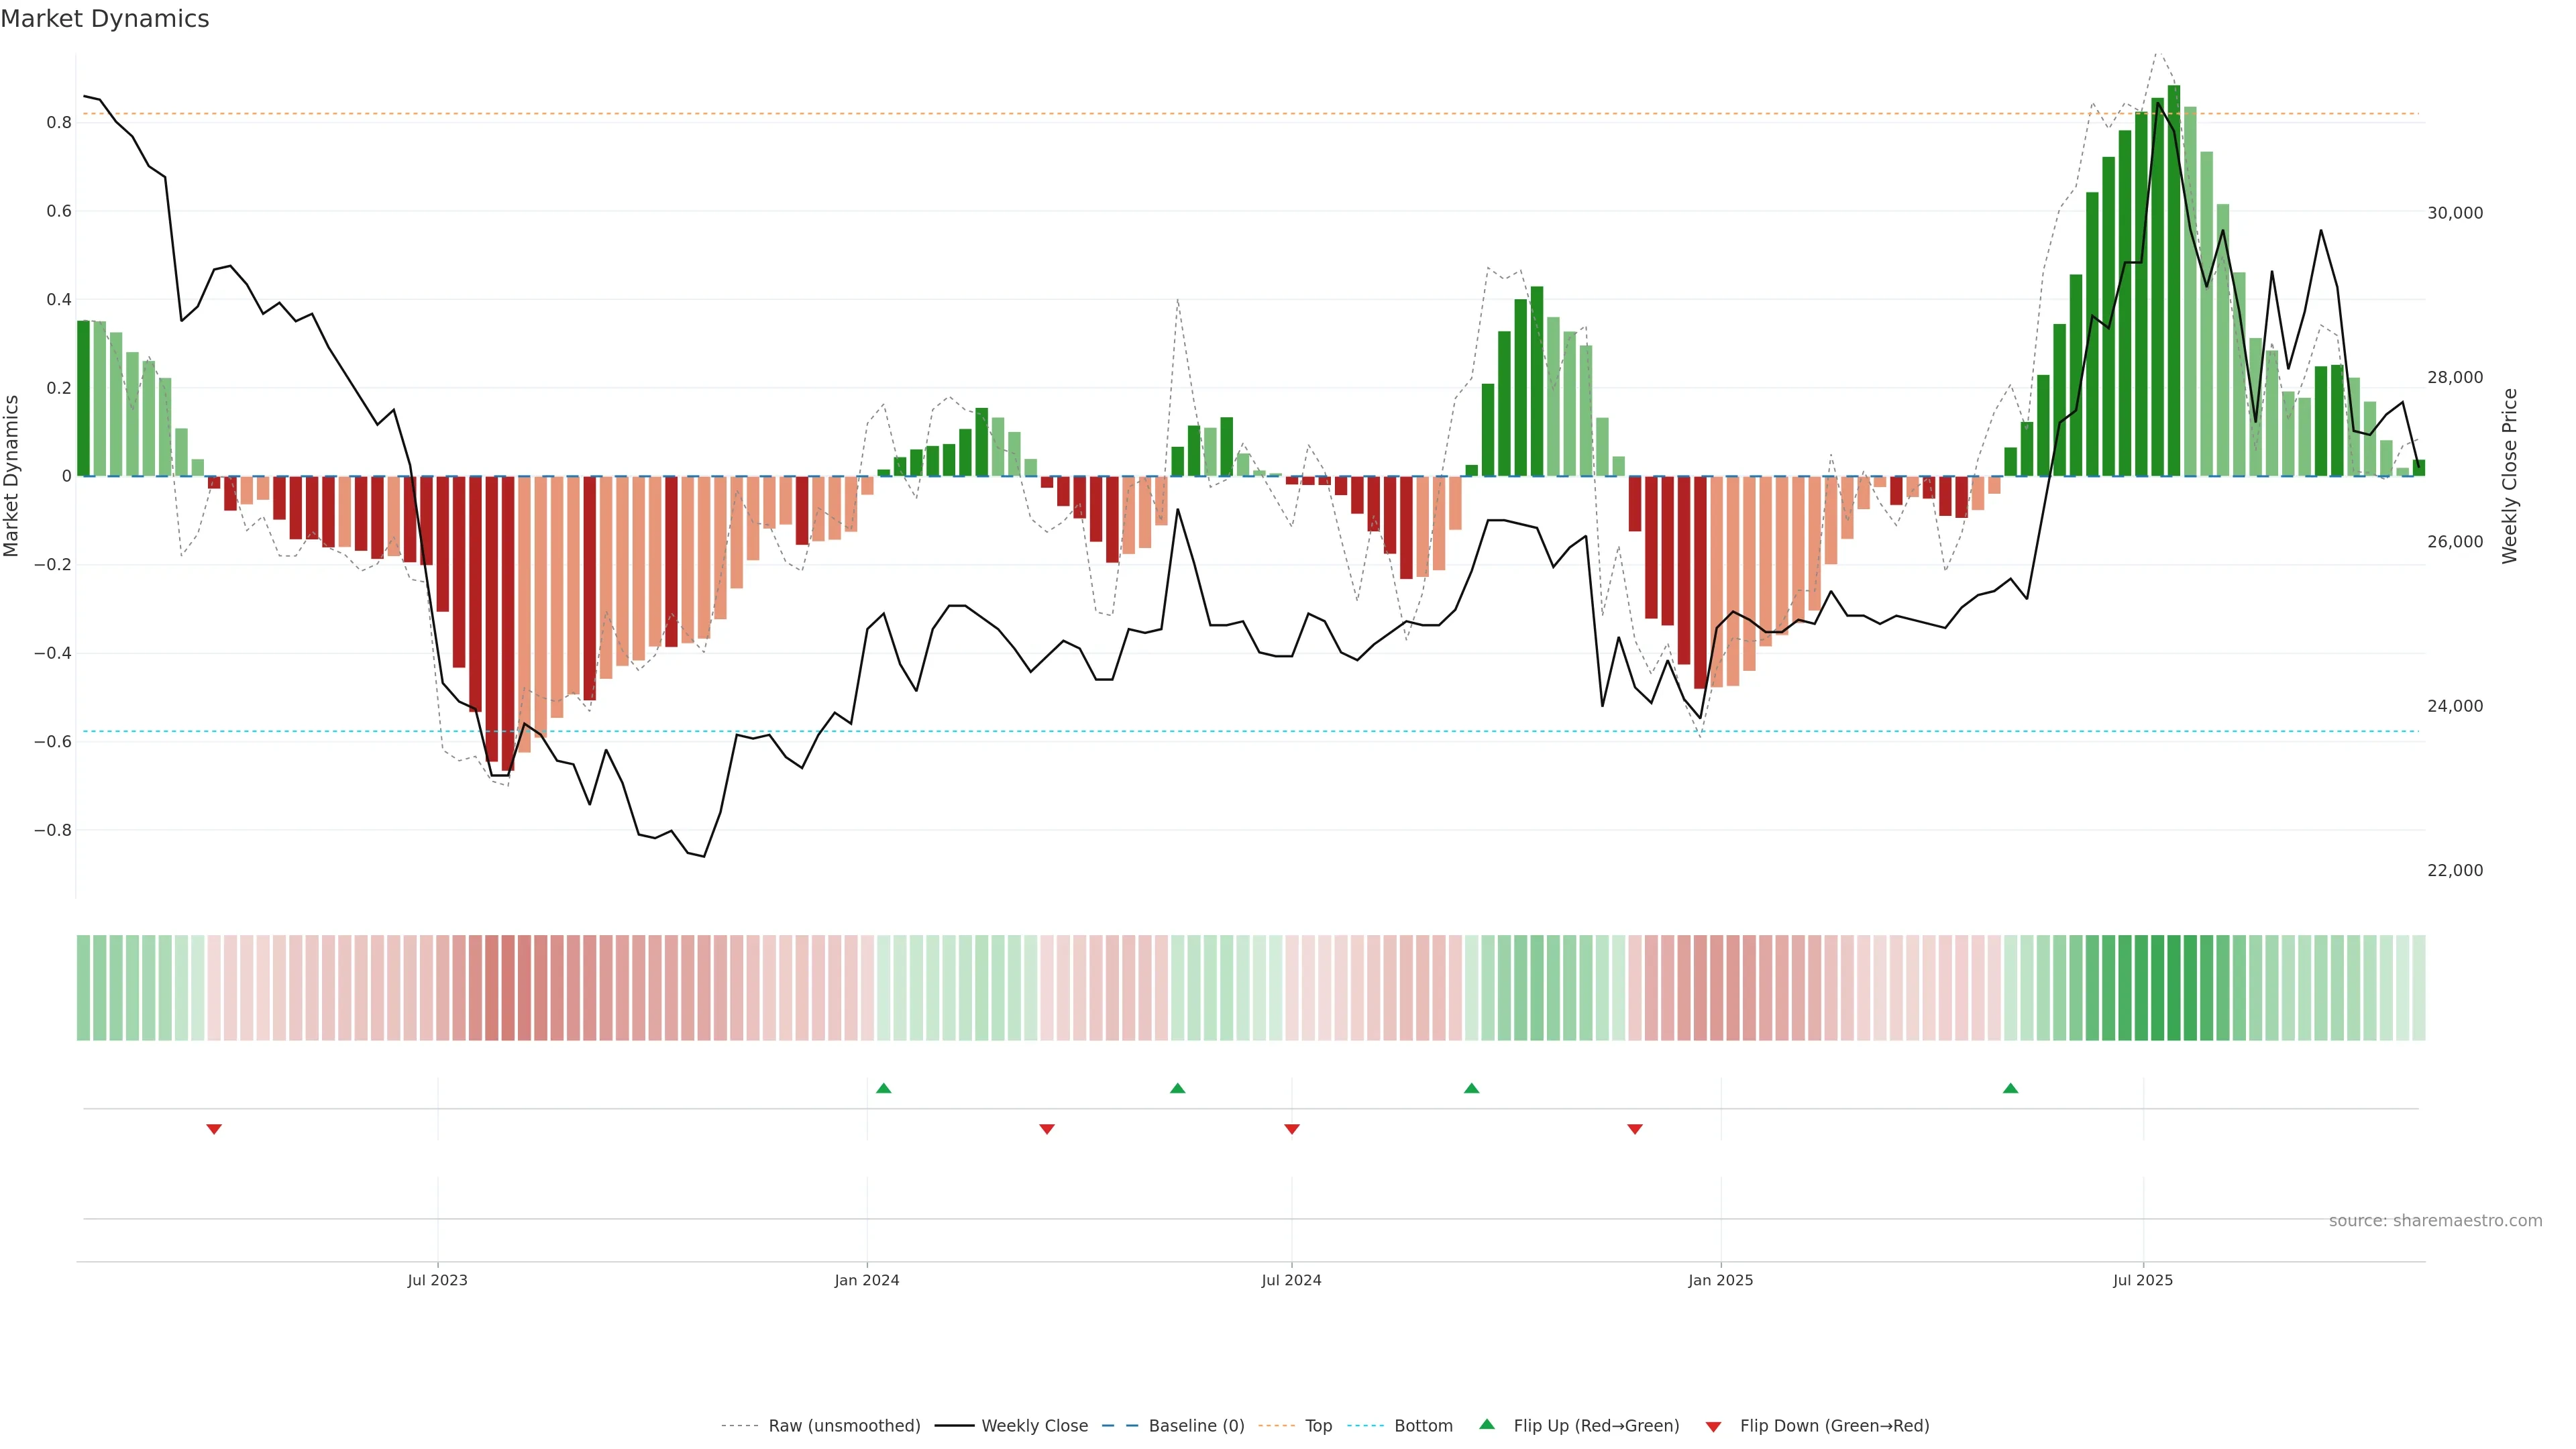The image size is (2576, 1449).
Task: Click the Market Dynamics chart title
Action: click(x=105, y=19)
